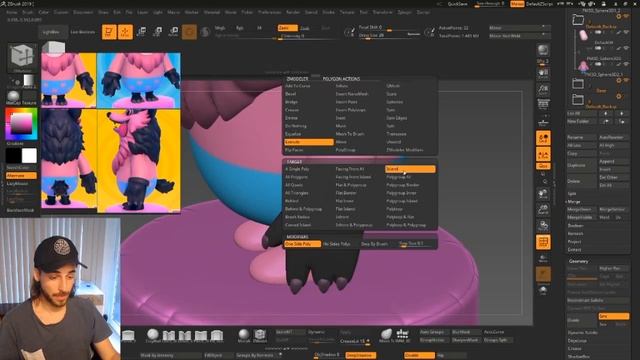640x360 pixels.
Task: Click the MergeDown button
Action: tap(581, 209)
